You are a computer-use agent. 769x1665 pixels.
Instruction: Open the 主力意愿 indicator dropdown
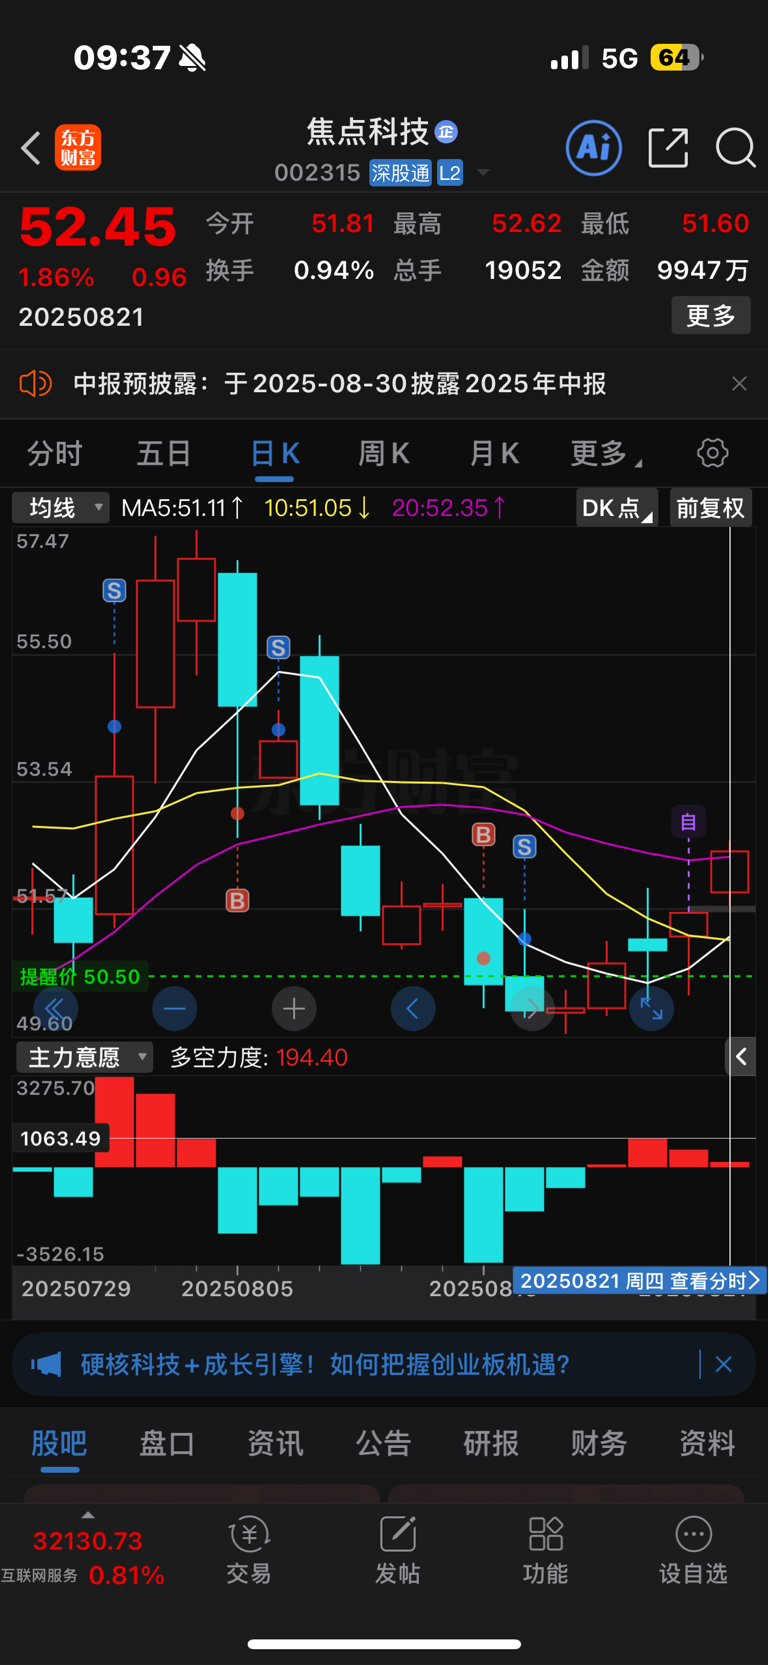[x=84, y=1057]
